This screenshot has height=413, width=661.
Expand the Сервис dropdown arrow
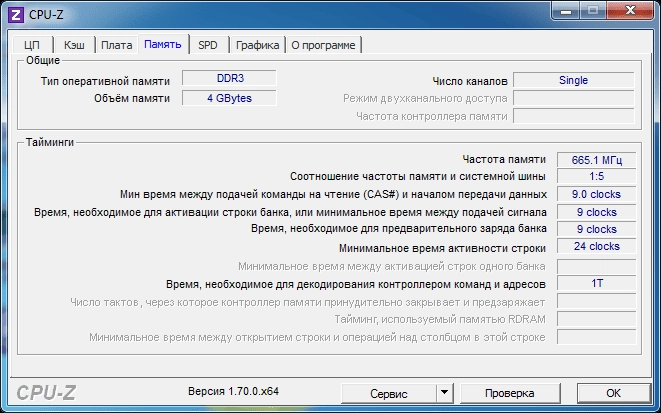coord(444,393)
